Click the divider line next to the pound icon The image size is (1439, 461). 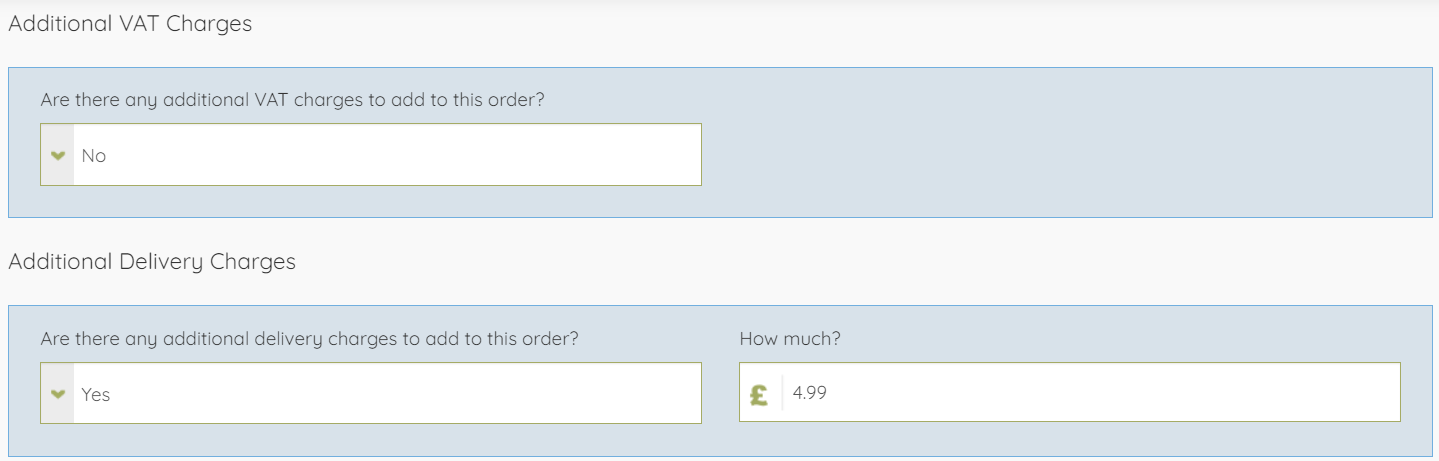pos(782,393)
